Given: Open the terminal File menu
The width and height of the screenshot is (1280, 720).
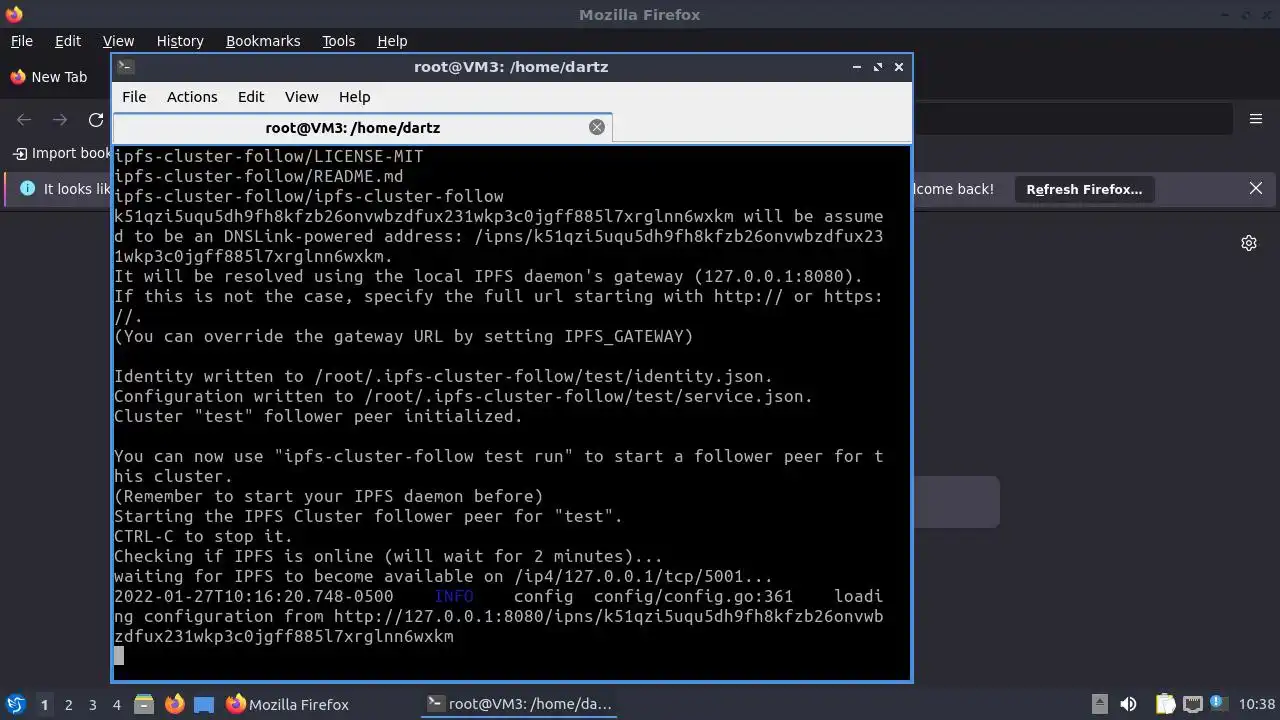Looking at the screenshot, I should (x=134, y=97).
